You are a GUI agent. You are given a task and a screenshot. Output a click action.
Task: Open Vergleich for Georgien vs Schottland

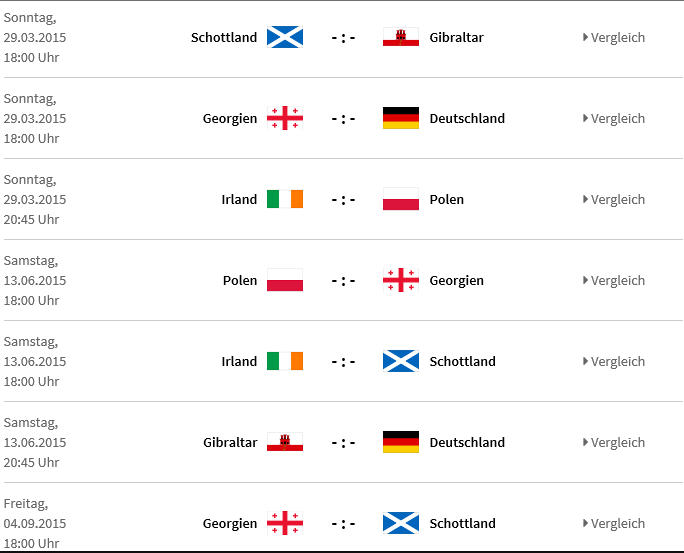[614, 523]
